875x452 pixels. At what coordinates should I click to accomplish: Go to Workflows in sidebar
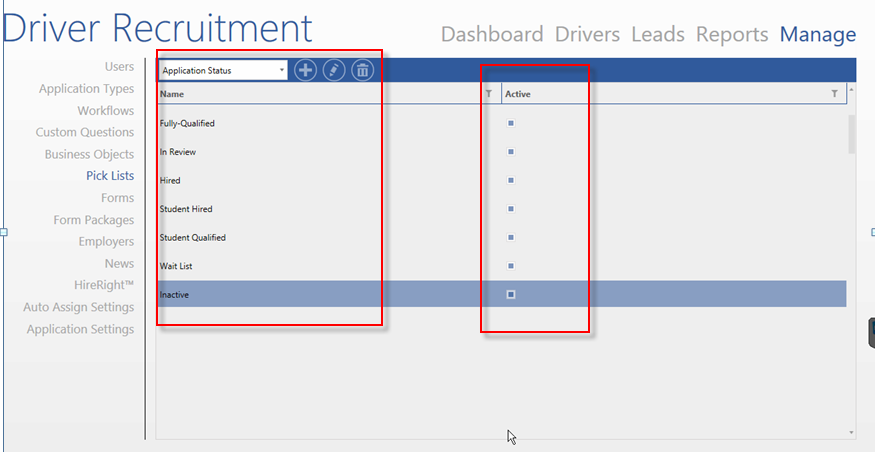(x=105, y=110)
